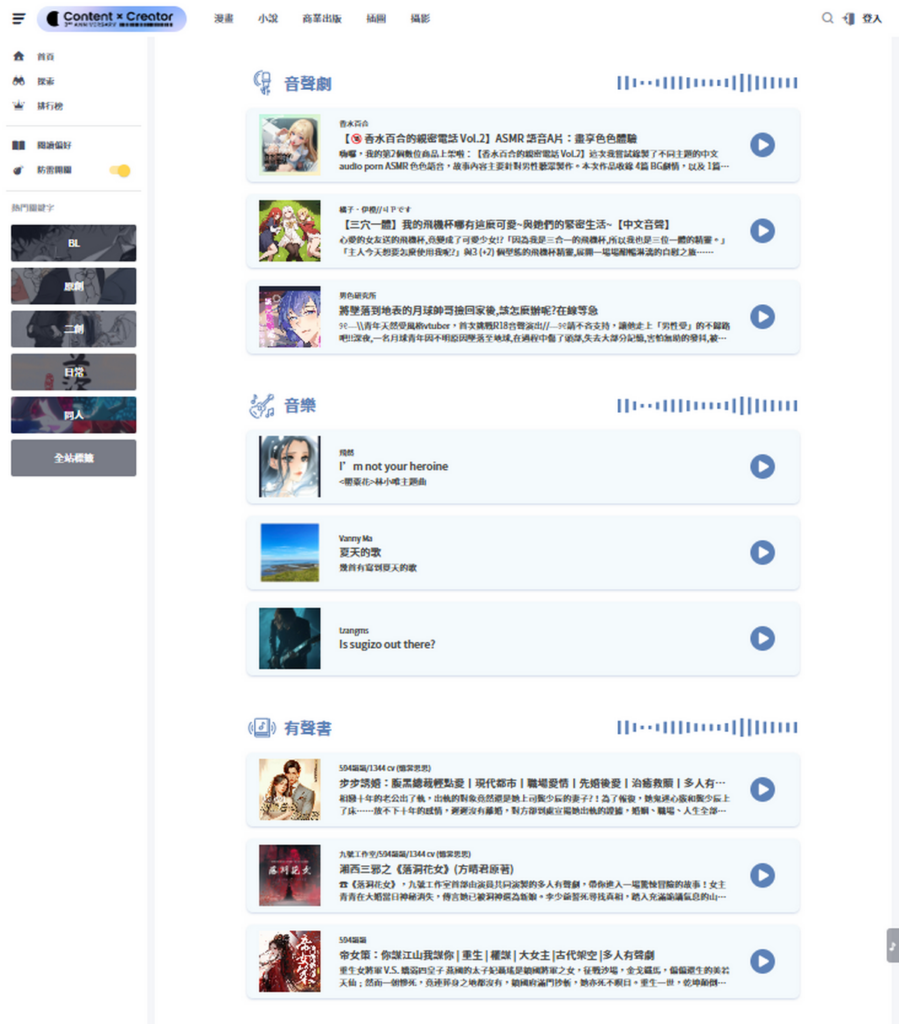Open the 落洞花女 red cover thumbnail
The image size is (899, 1024).
tap(290, 875)
